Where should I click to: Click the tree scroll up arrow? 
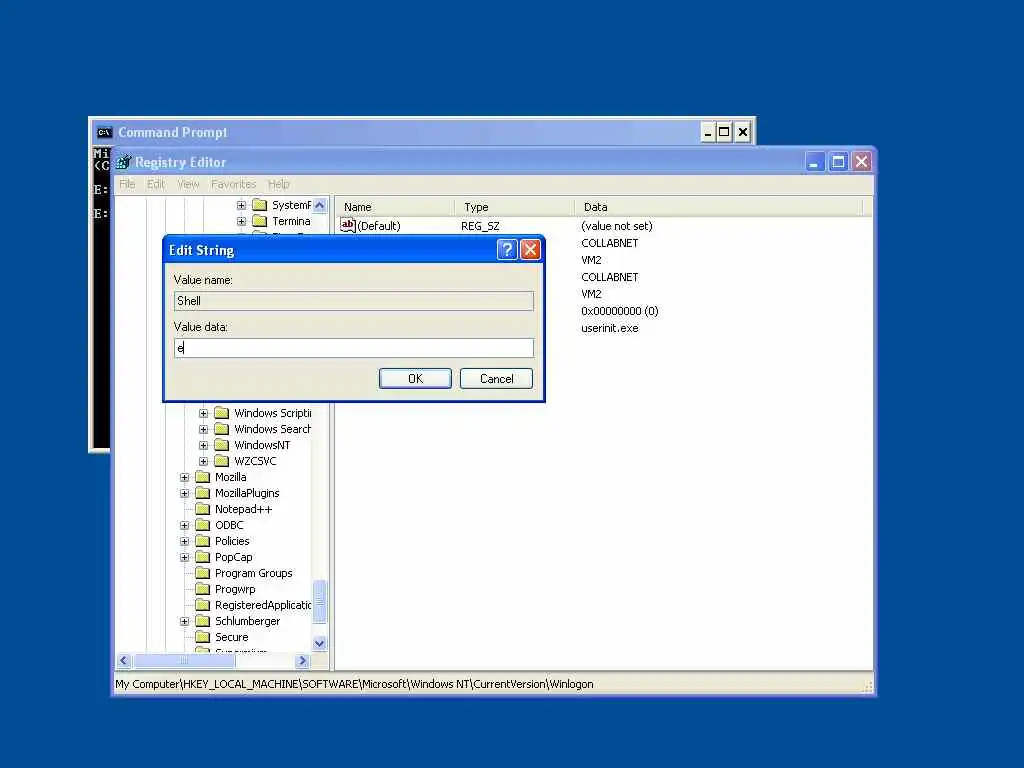[x=319, y=205]
